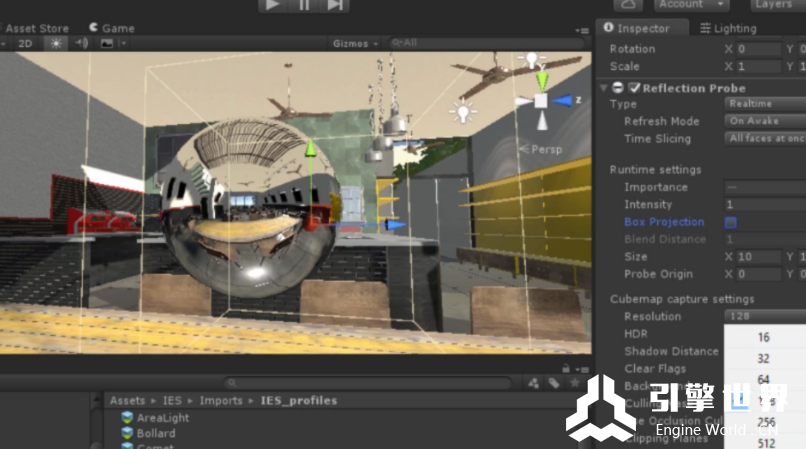Screen dimensions: 806x449
Task: Click the Step frame button
Action: tap(335, 5)
